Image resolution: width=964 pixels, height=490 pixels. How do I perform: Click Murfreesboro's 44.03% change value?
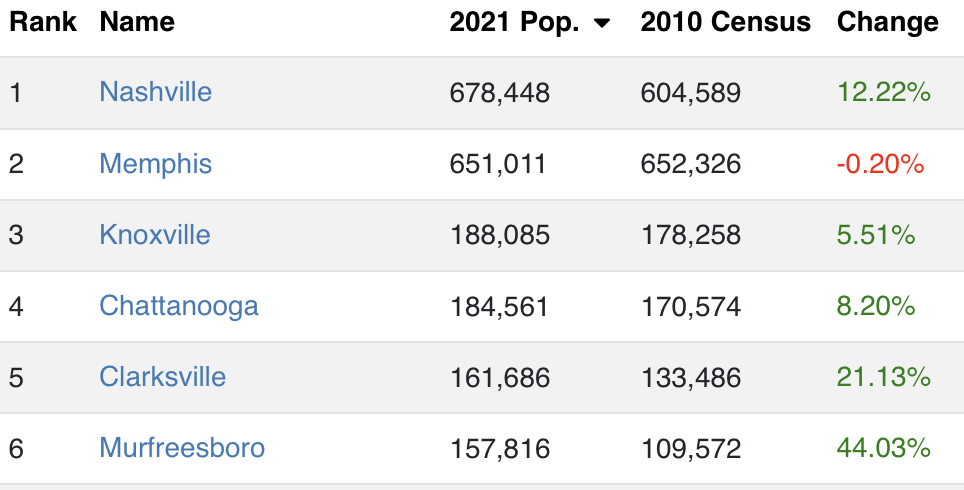coord(883,448)
